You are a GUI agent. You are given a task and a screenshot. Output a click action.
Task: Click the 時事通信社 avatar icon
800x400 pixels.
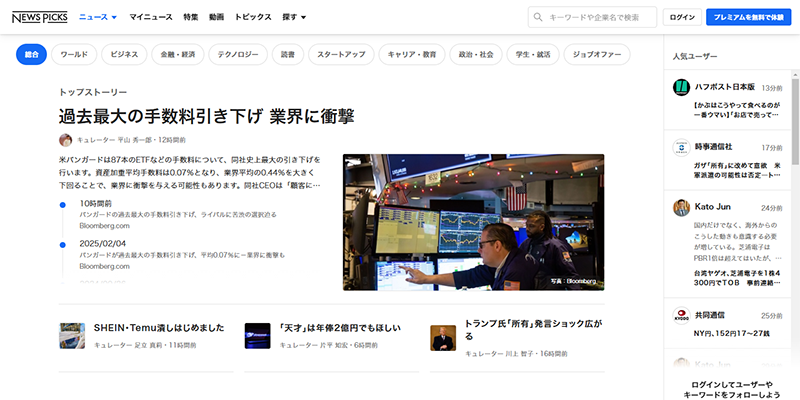[681, 147]
